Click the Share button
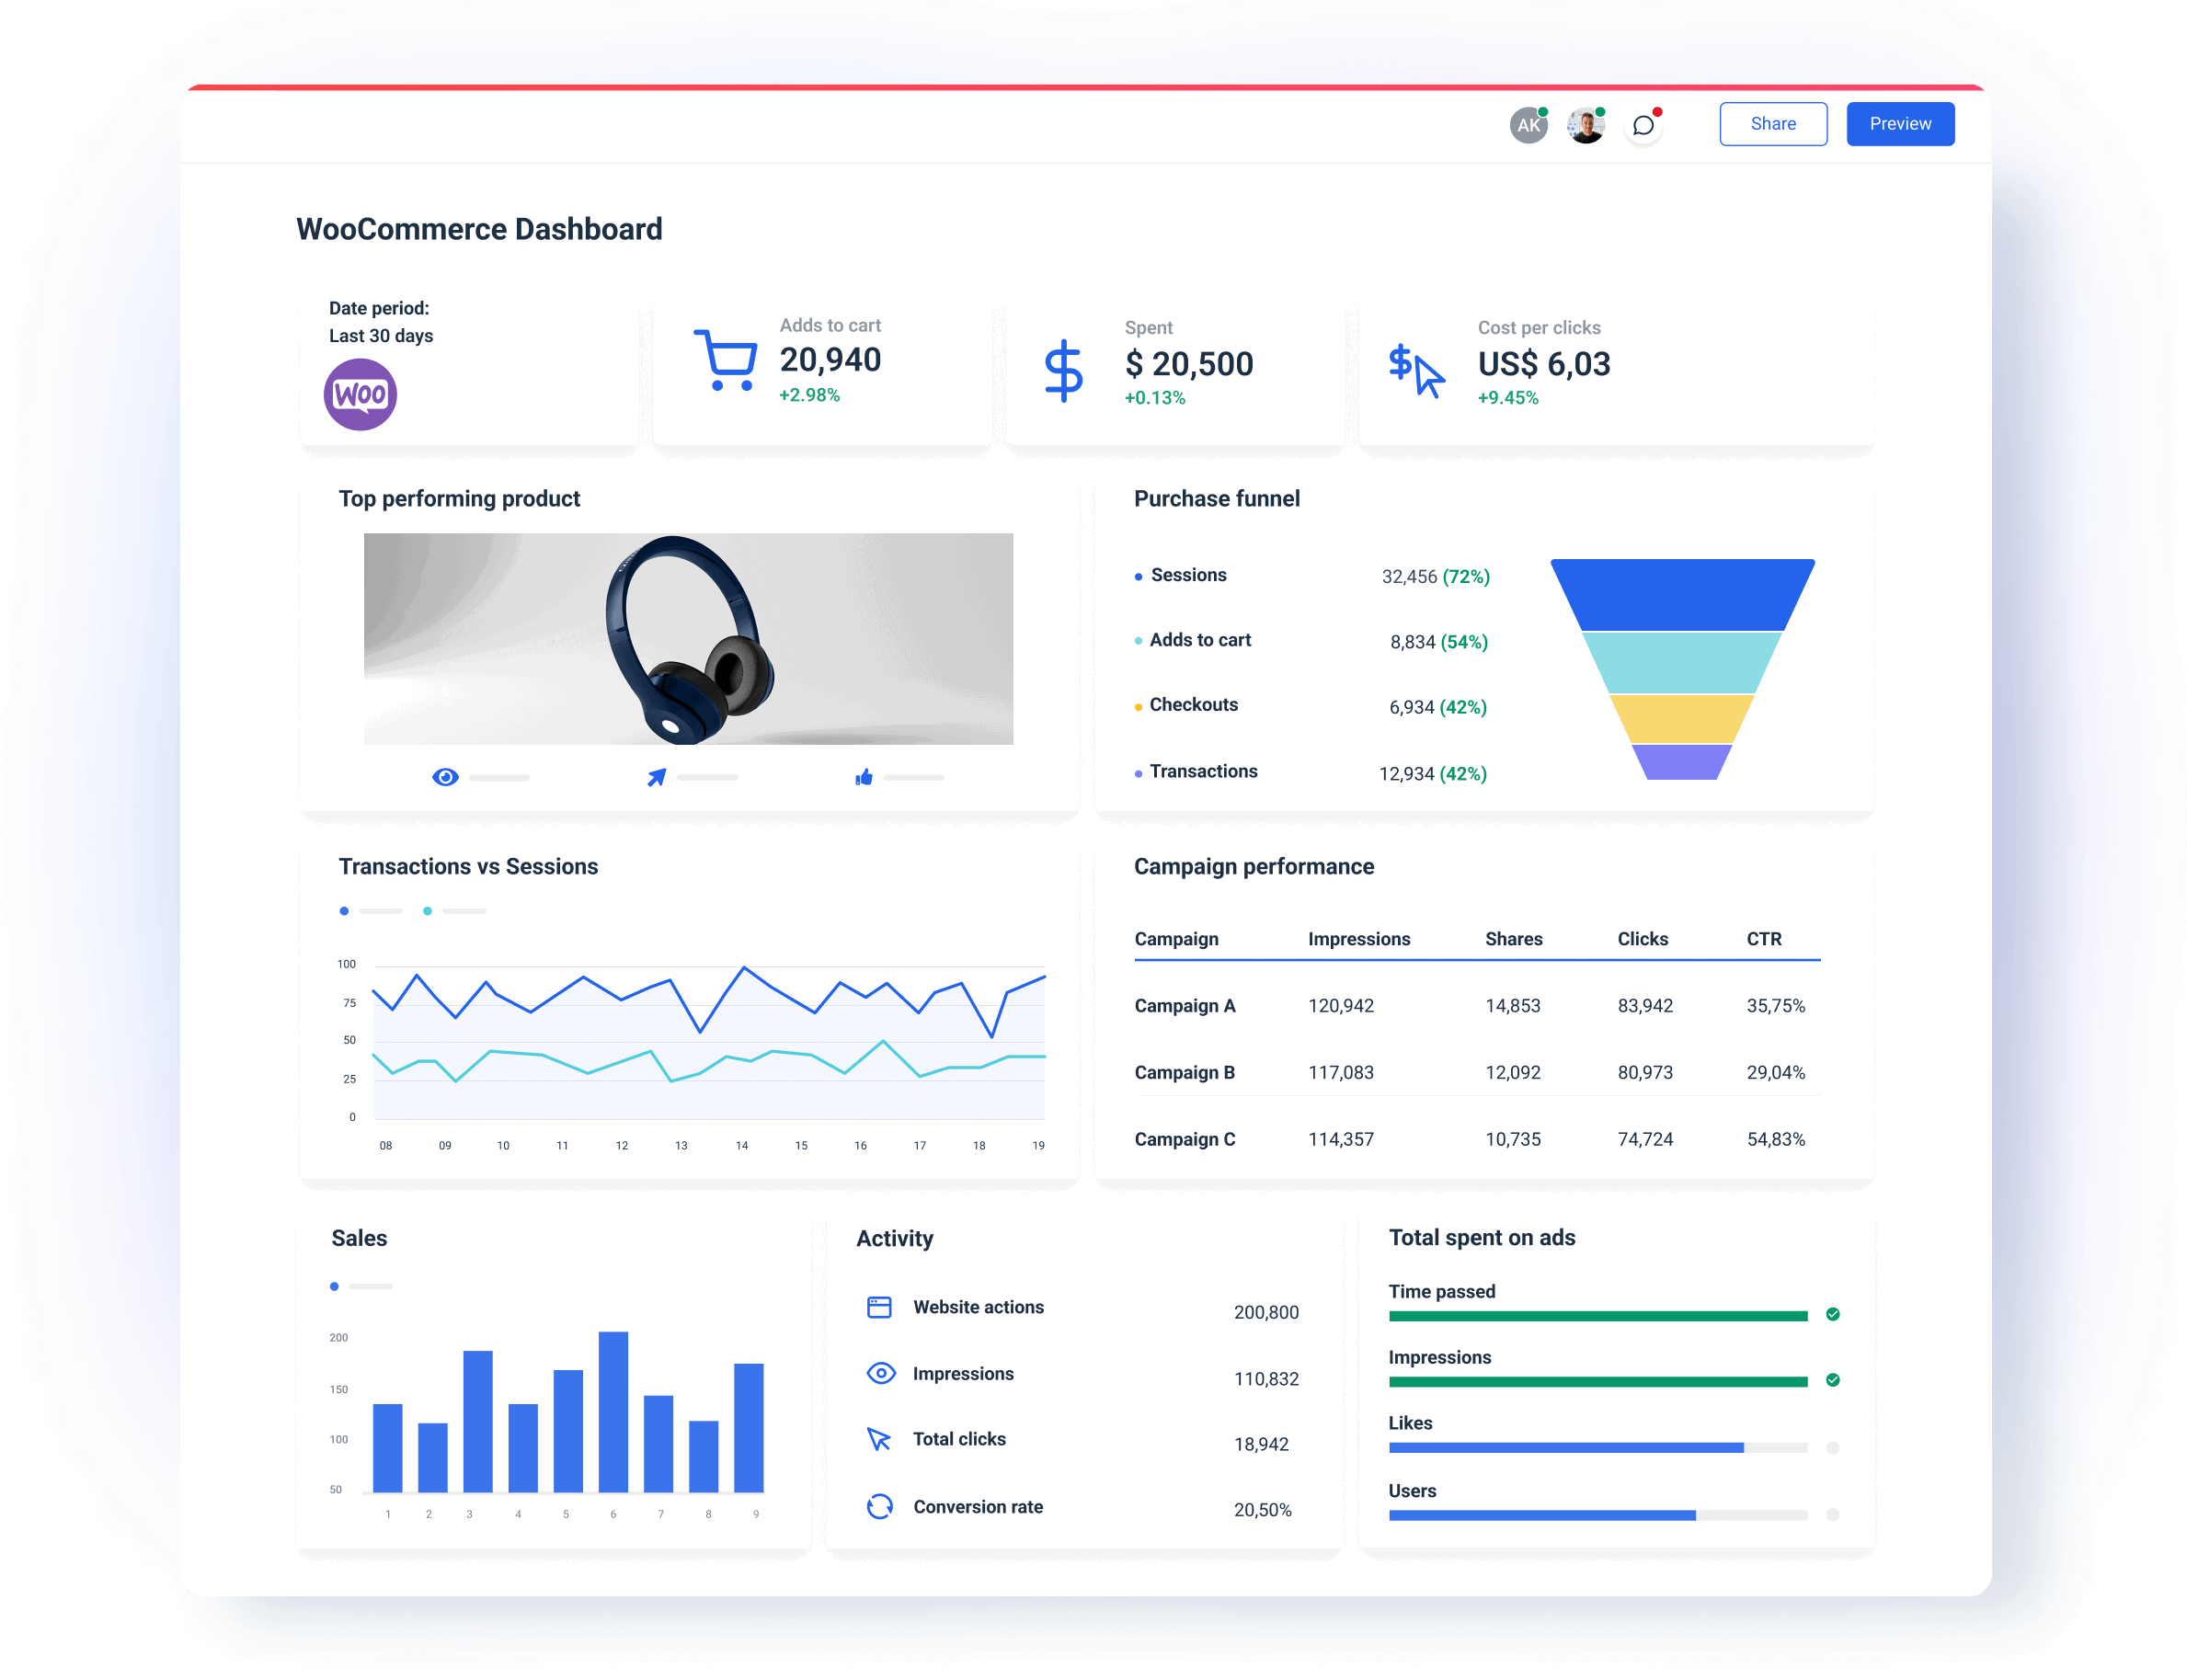2187x1680 pixels. [x=1773, y=123]
